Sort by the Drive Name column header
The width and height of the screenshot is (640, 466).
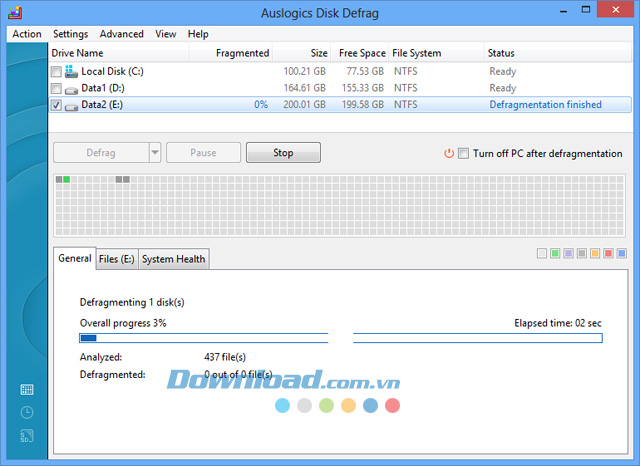pyautogui.click(x=118, y=53)
